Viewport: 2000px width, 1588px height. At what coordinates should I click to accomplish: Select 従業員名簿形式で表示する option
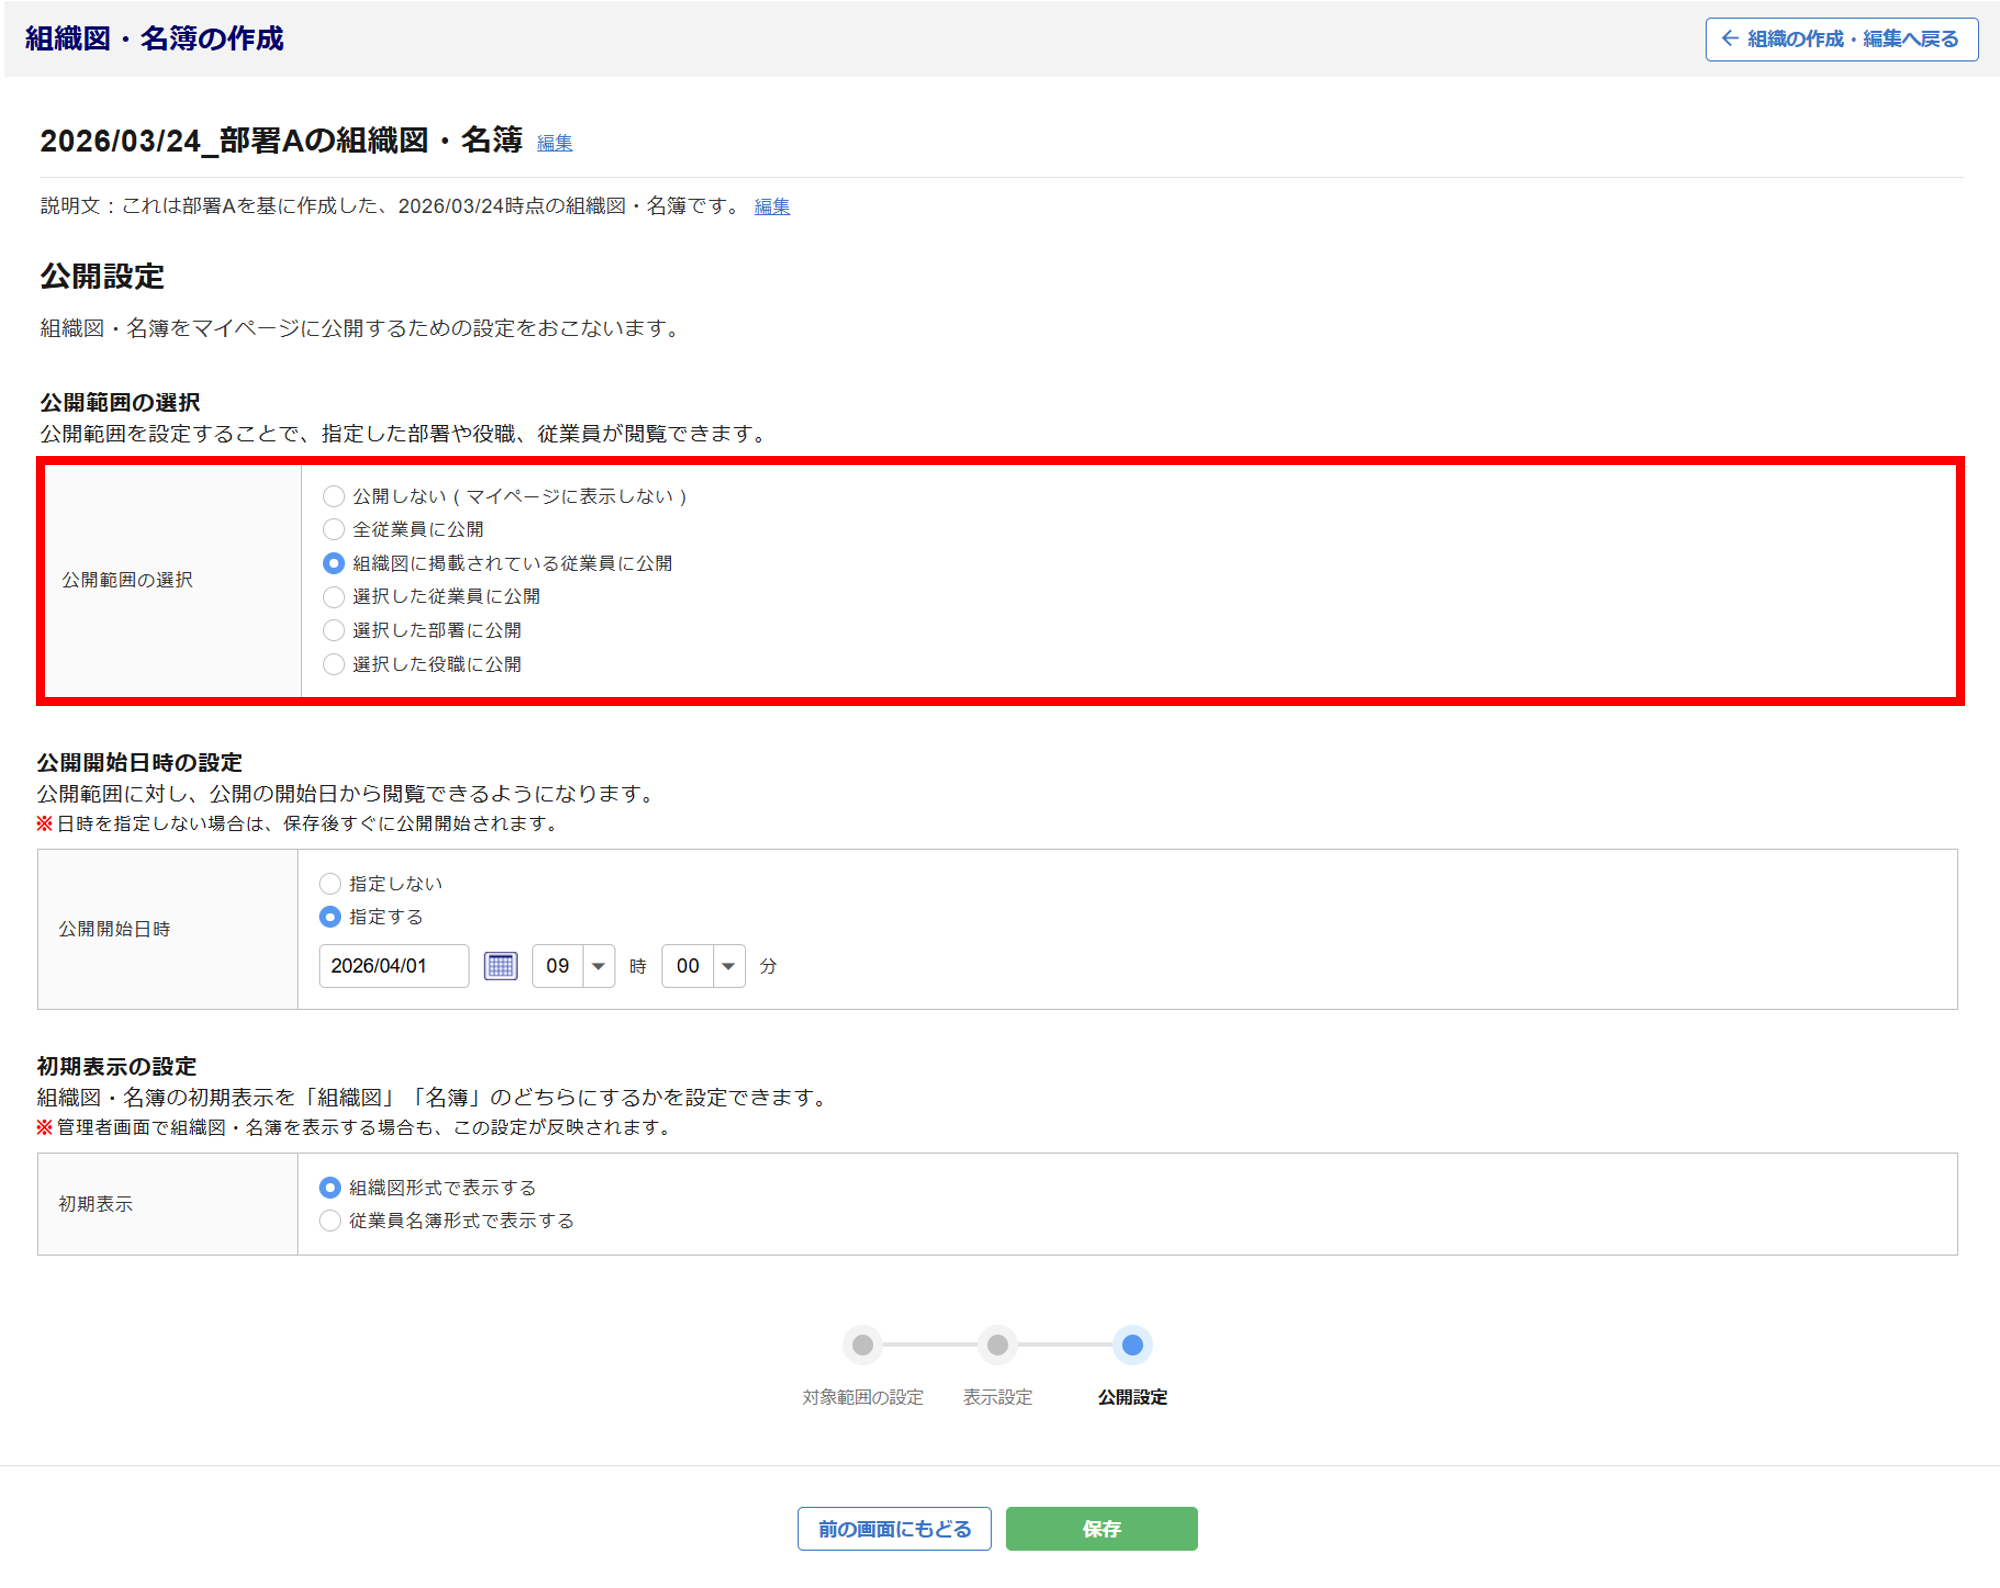click(x=330, y=1221)
